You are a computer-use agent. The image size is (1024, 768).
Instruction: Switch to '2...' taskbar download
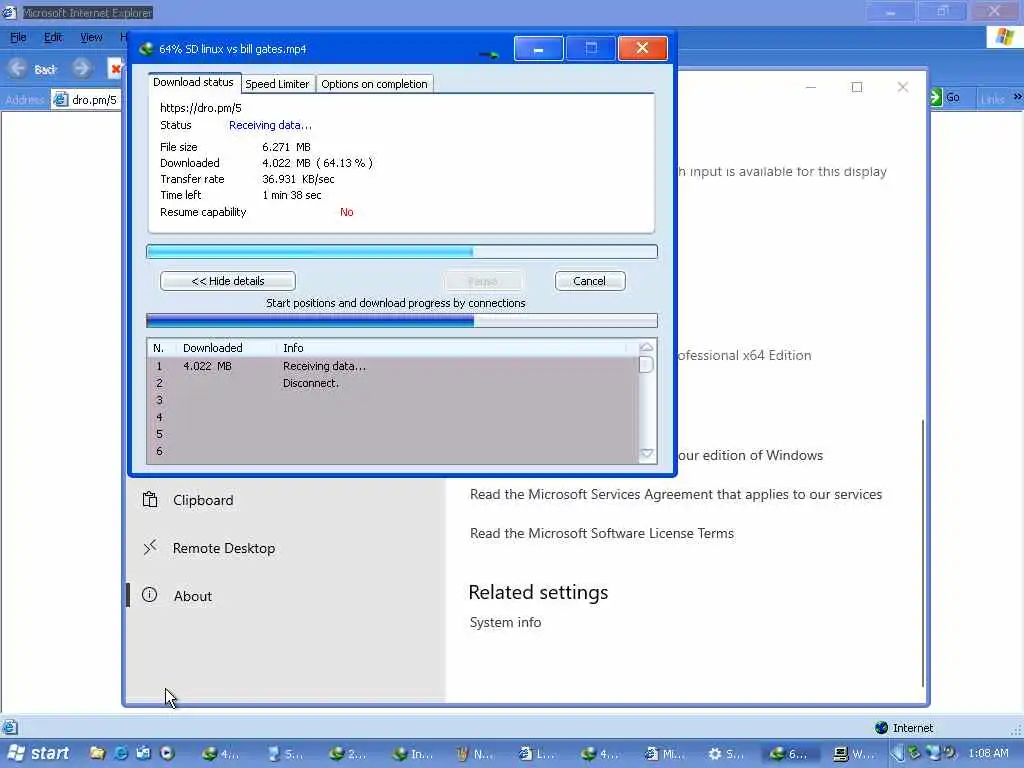(347, 754)
